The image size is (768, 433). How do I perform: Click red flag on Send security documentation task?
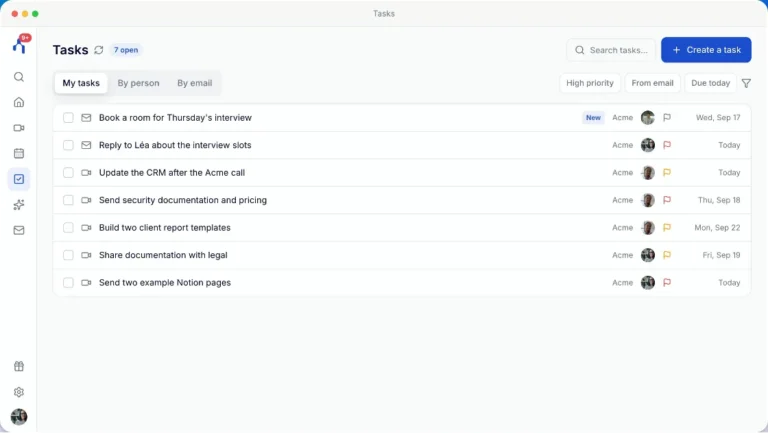667,200
